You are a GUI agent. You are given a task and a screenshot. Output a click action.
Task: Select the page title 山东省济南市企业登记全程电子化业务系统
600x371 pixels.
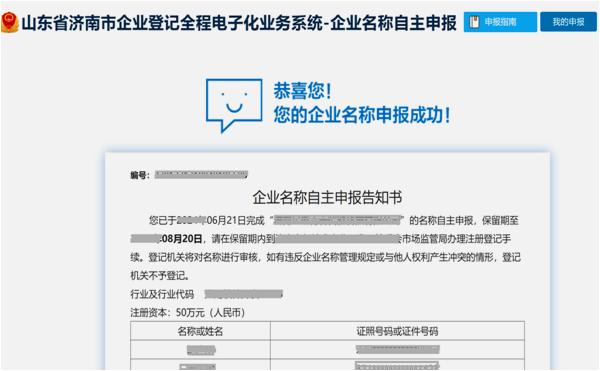coord(172,23)
